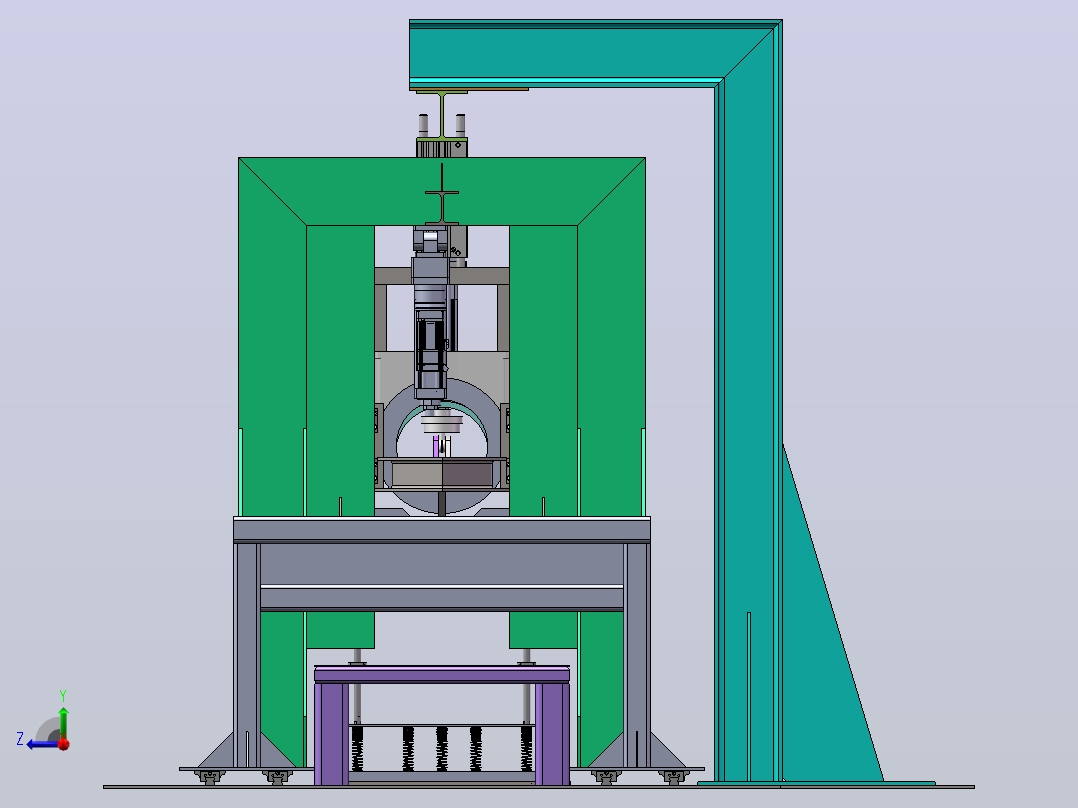Click the blue Z axis arrow of the triad
The width and height of the screenshot is (1078, 808).
(41, 744)
